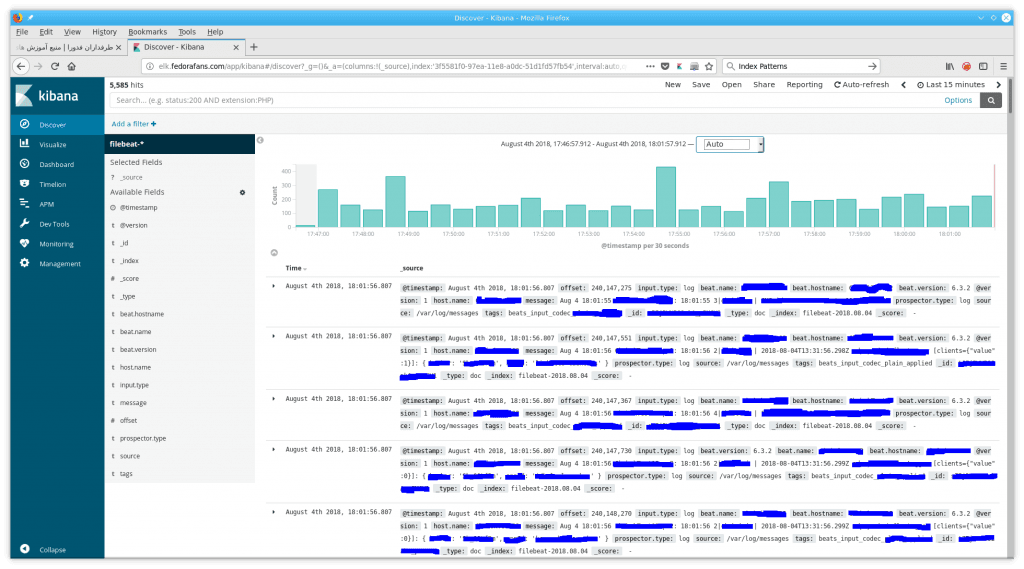Expand the first log document row

point(274,286)
